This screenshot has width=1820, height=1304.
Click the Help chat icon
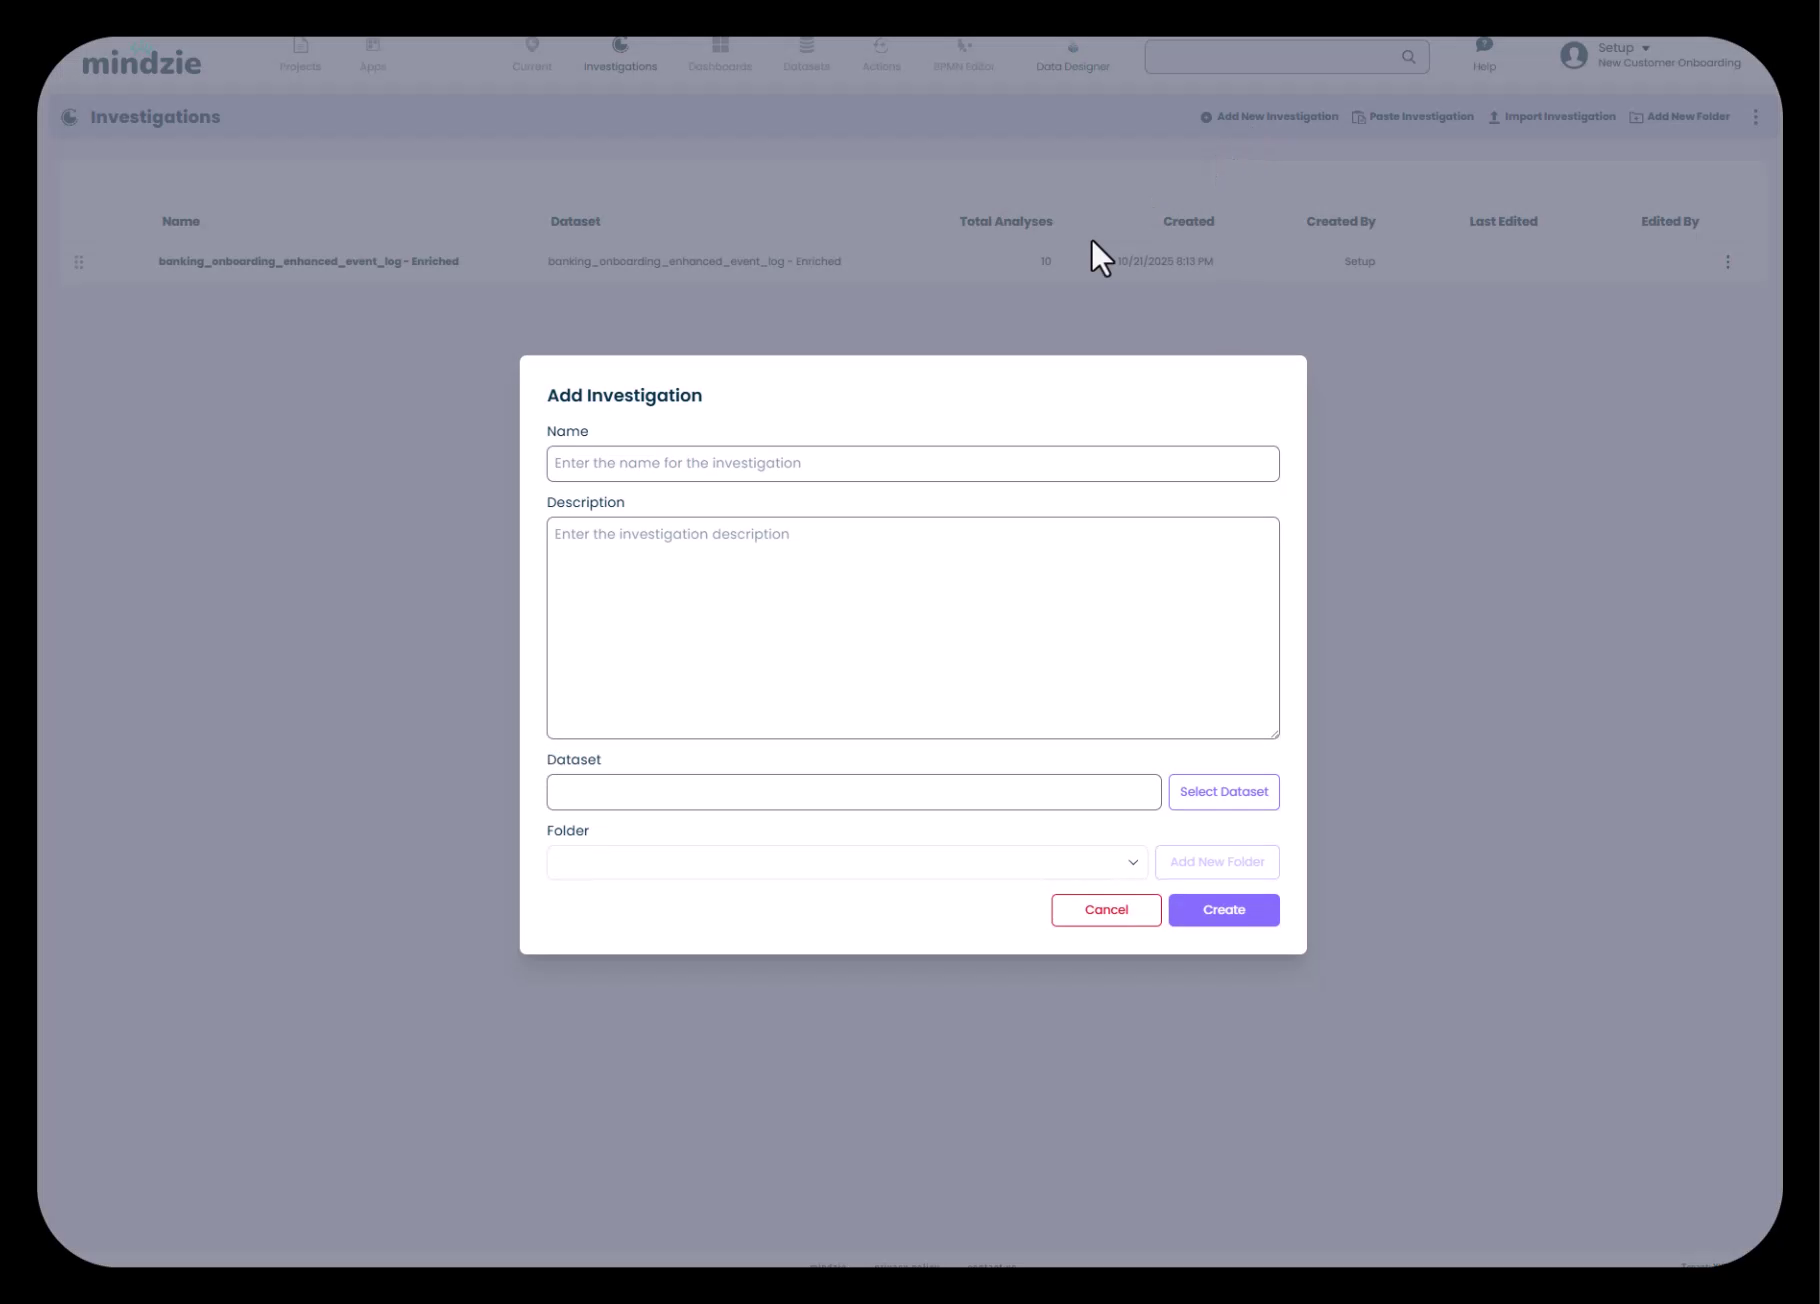pyautogui.click(x=1484, y=46)
